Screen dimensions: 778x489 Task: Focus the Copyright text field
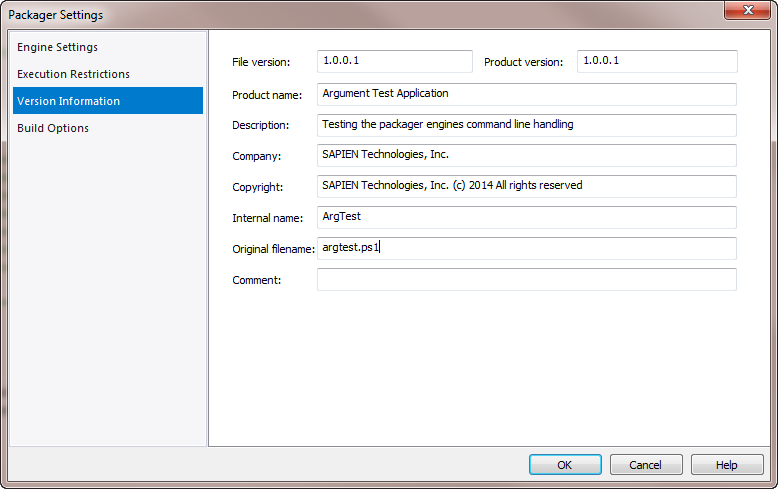[526, 186]
